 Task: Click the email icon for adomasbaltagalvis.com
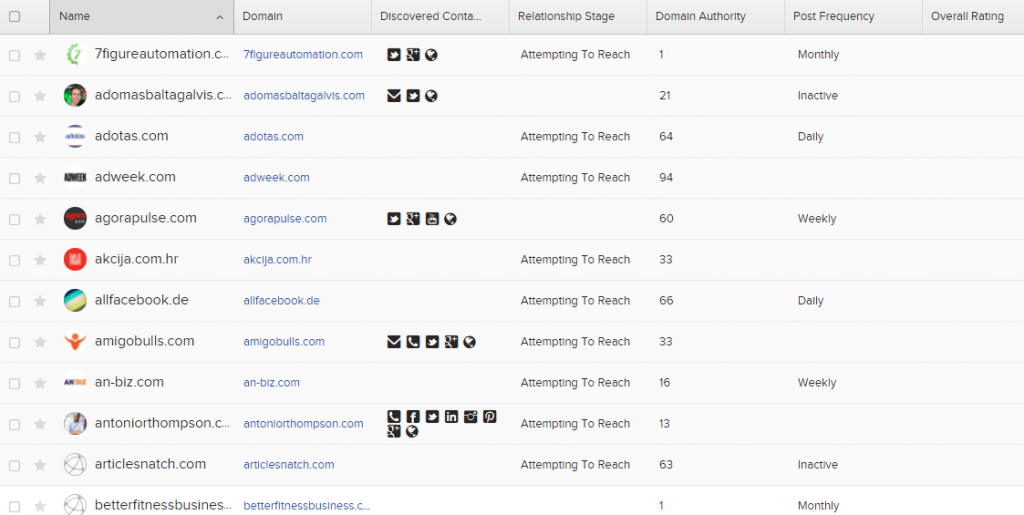coord(393,96)
